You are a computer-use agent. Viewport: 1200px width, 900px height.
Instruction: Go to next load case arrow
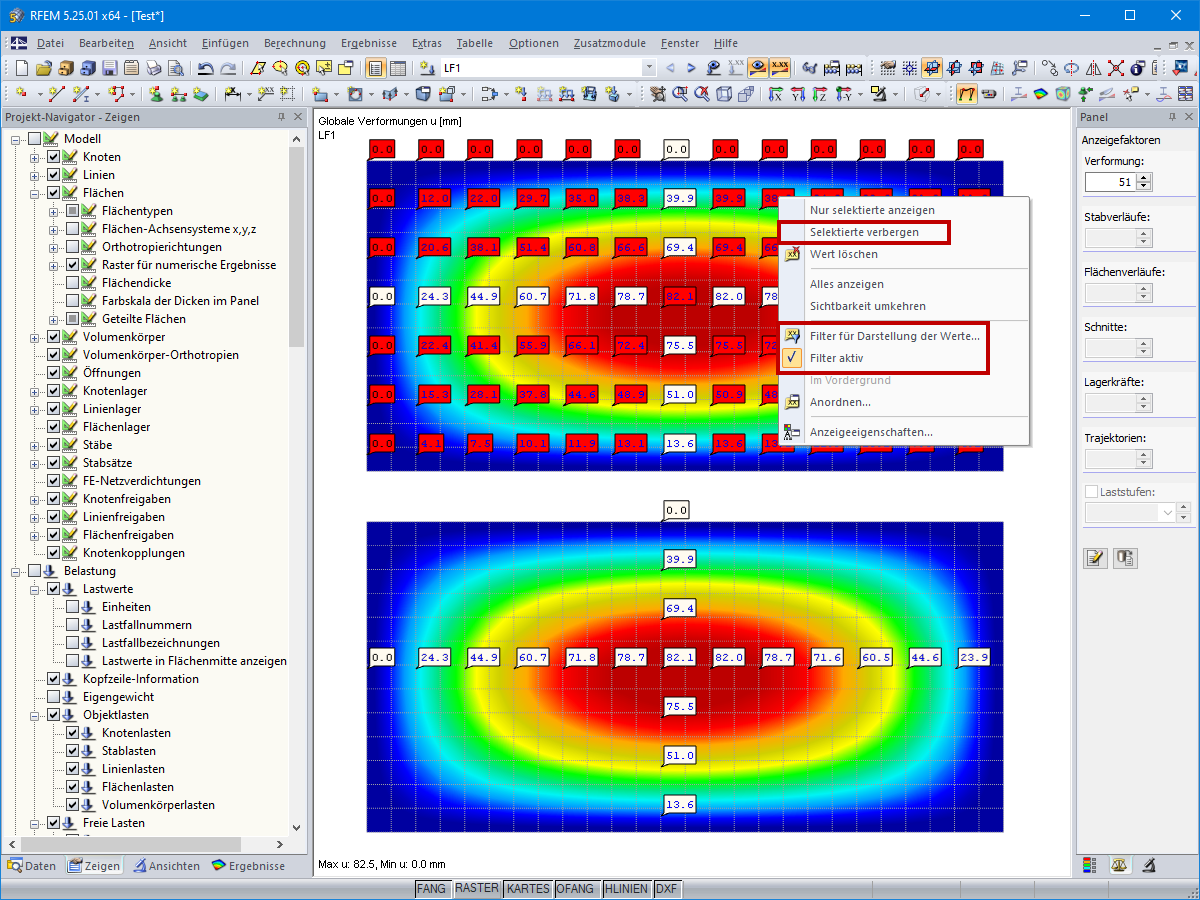(691, 68)
